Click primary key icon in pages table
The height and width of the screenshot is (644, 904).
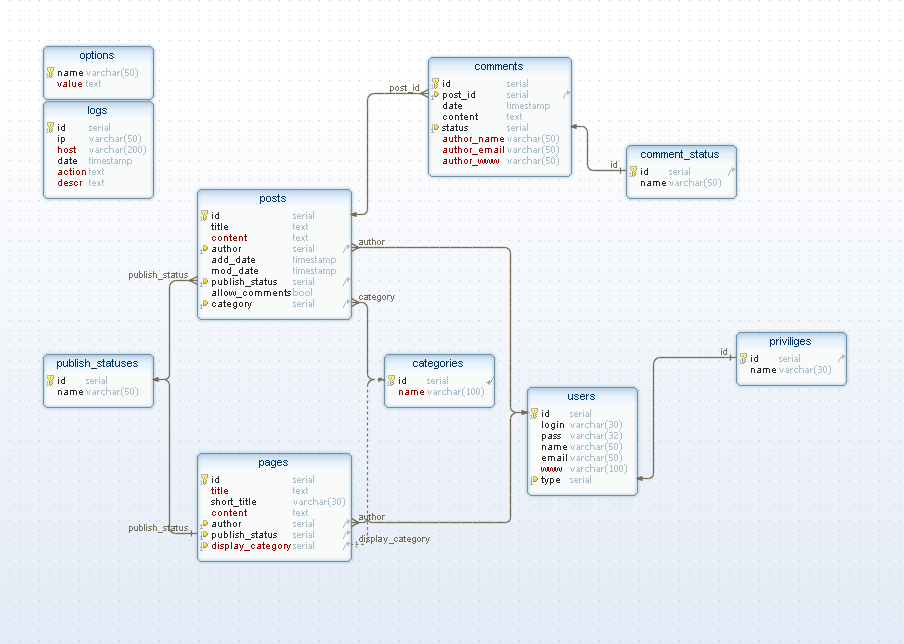(204, 480)
